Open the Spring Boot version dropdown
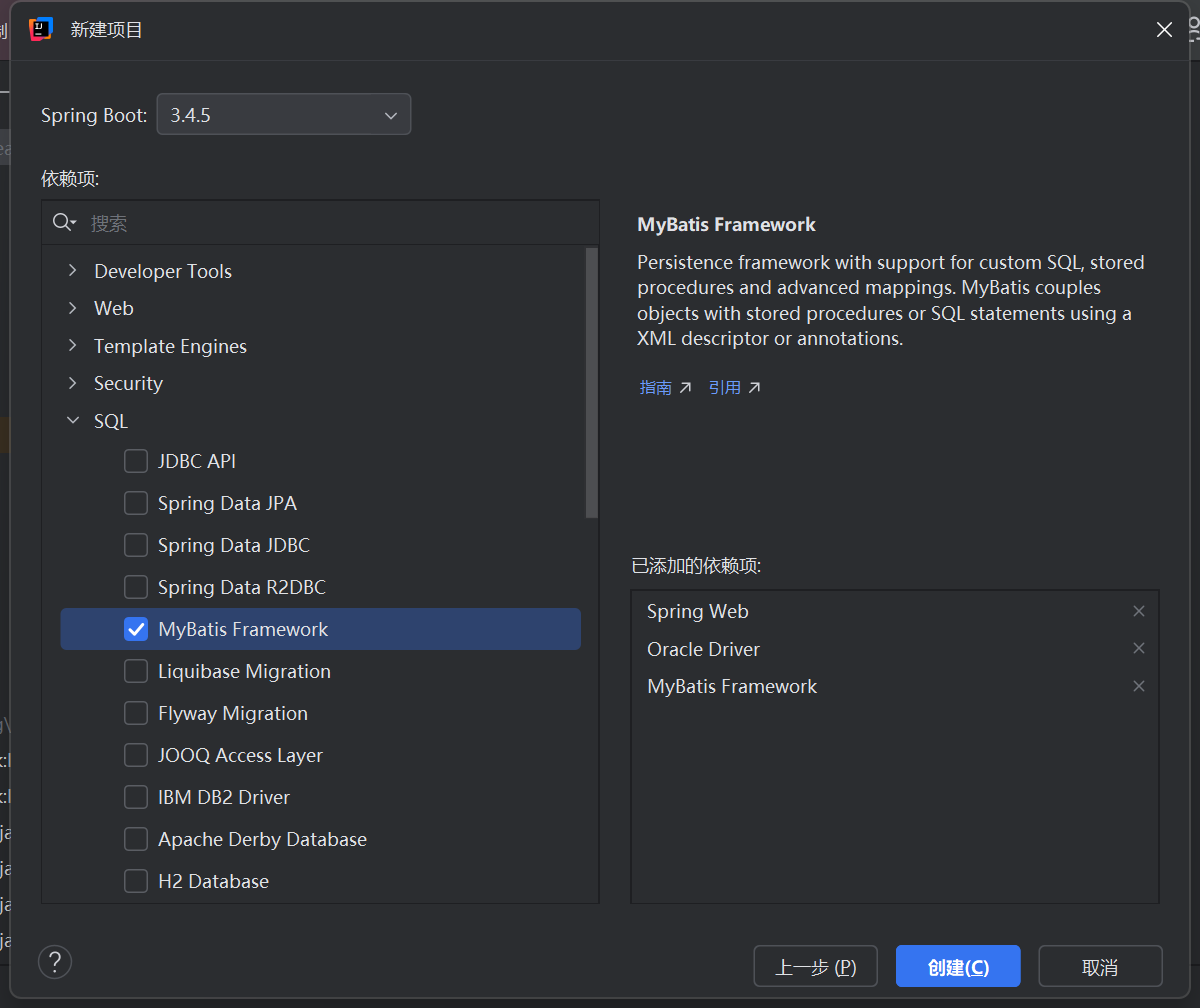This screenshot has width=1200, height=1008. (391, 114)
